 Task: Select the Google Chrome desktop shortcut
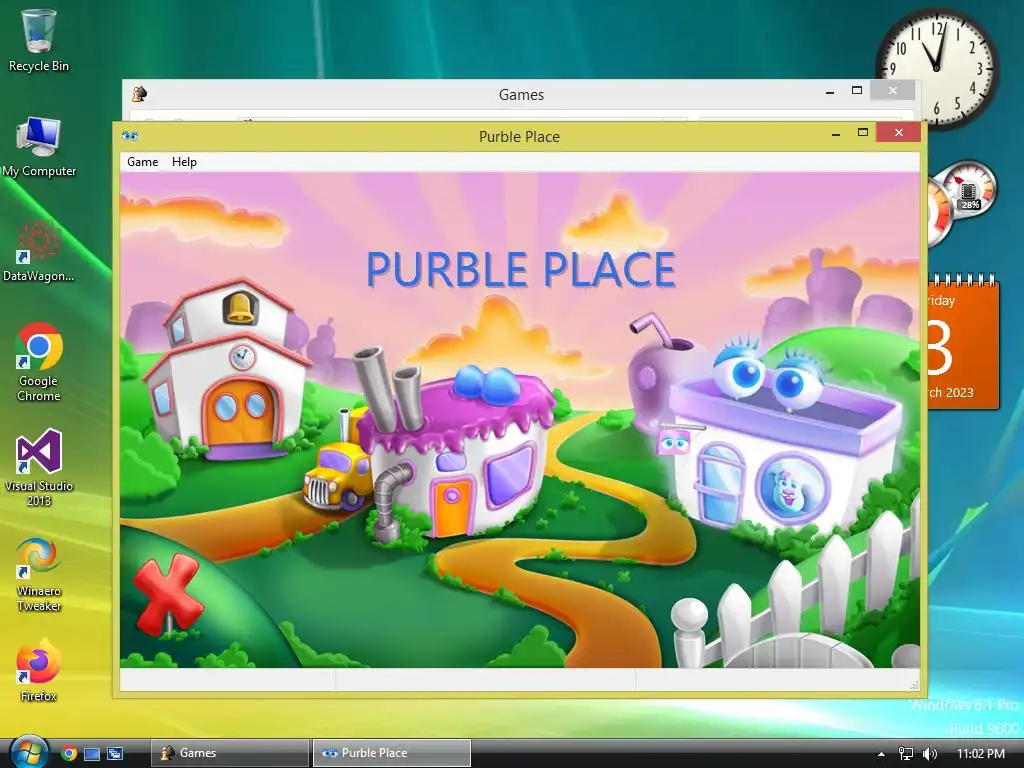click(x=39, y=362)
